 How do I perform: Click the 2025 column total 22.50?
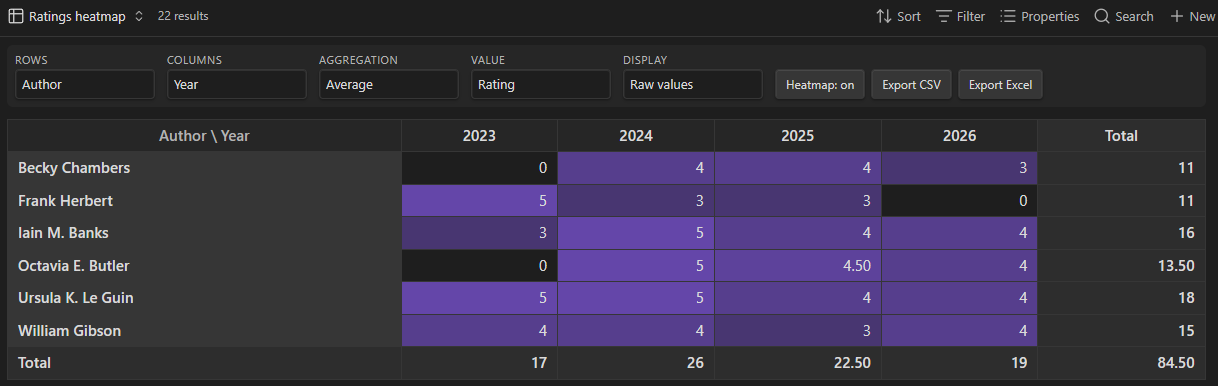click(798, 363)
